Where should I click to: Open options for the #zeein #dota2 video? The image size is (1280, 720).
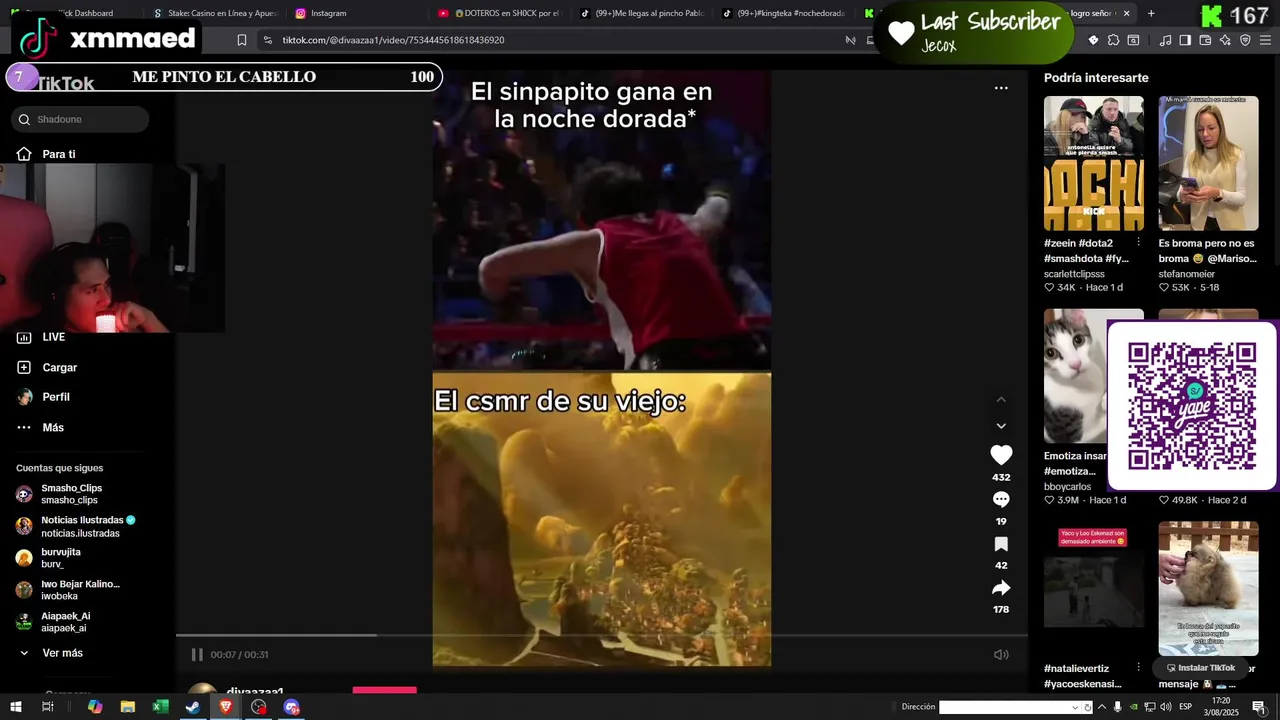(1138, 243)
